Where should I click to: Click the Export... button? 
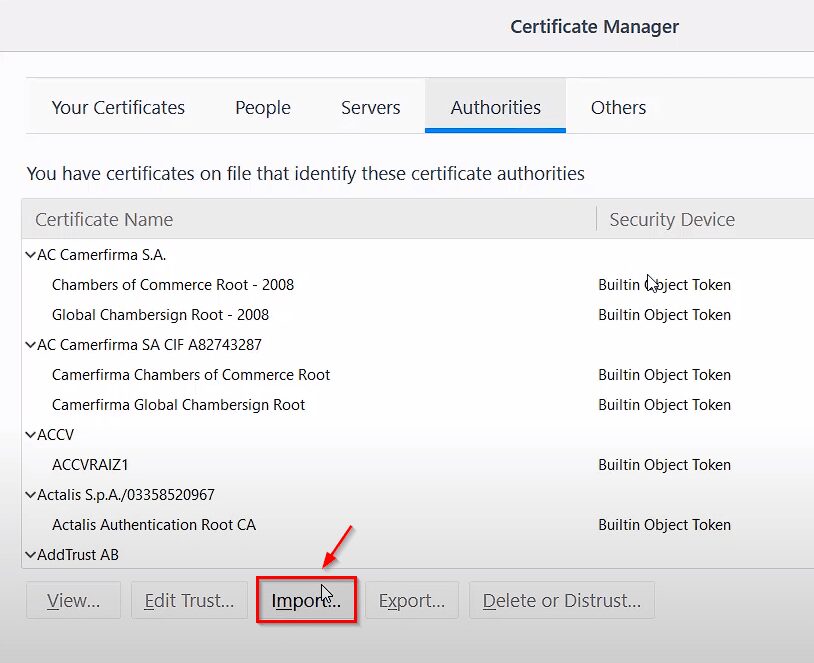pyautogui.click(x=412, y=600)
